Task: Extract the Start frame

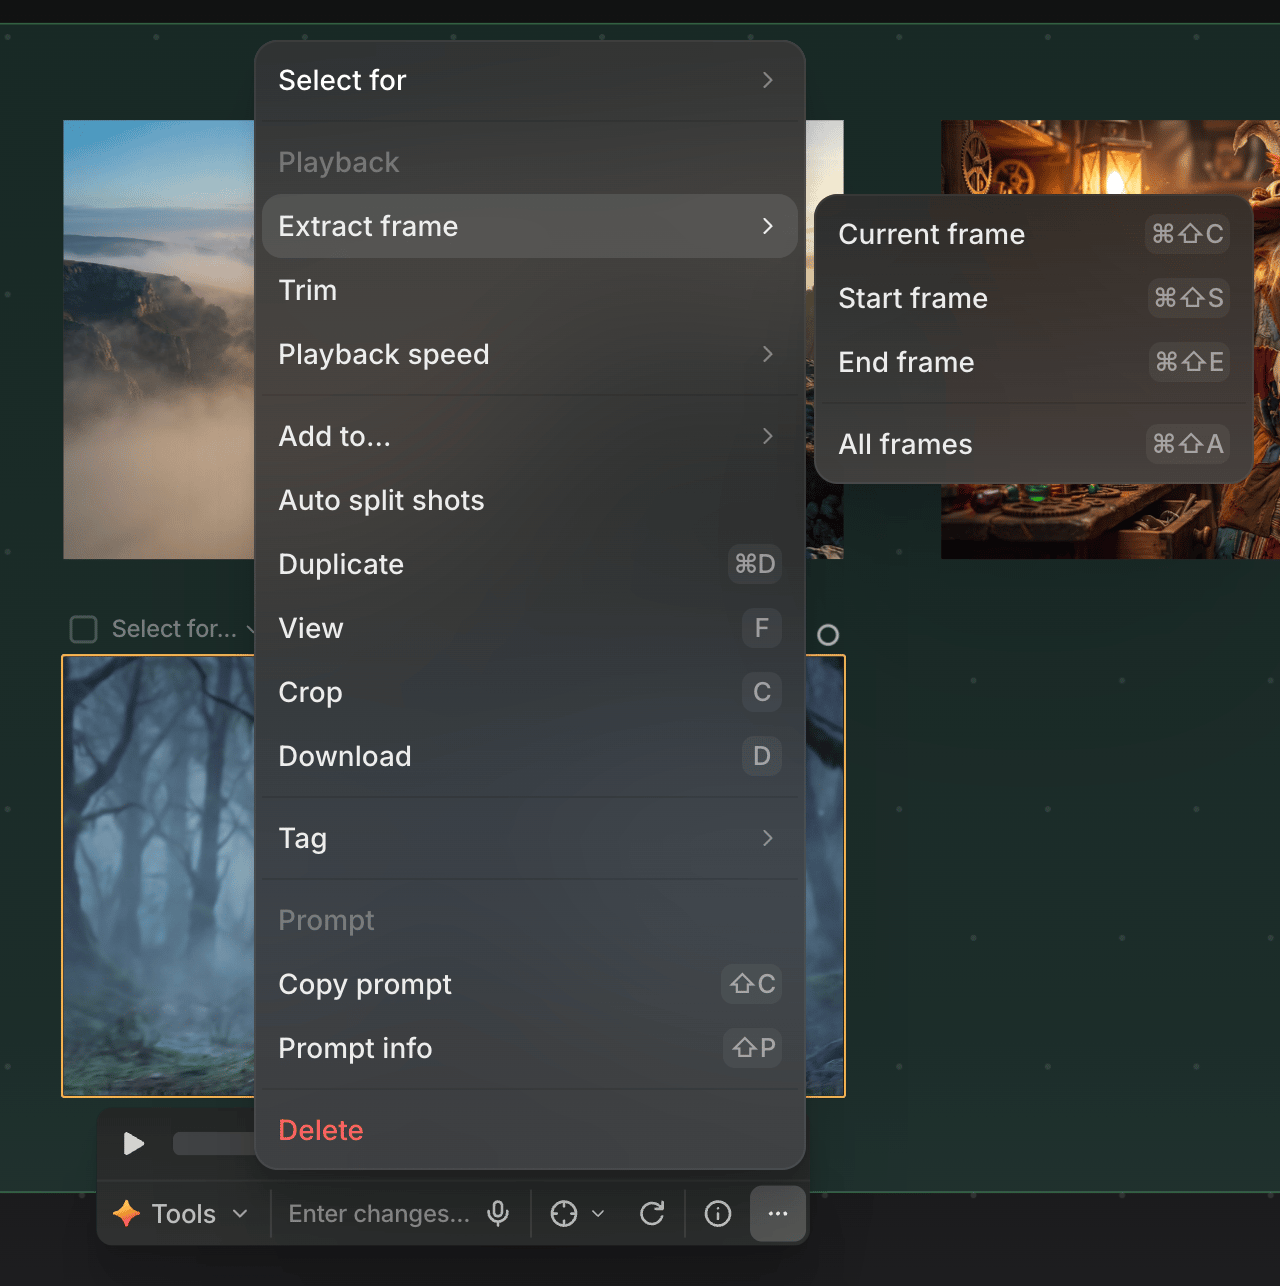Action: tap(1034, 298)
